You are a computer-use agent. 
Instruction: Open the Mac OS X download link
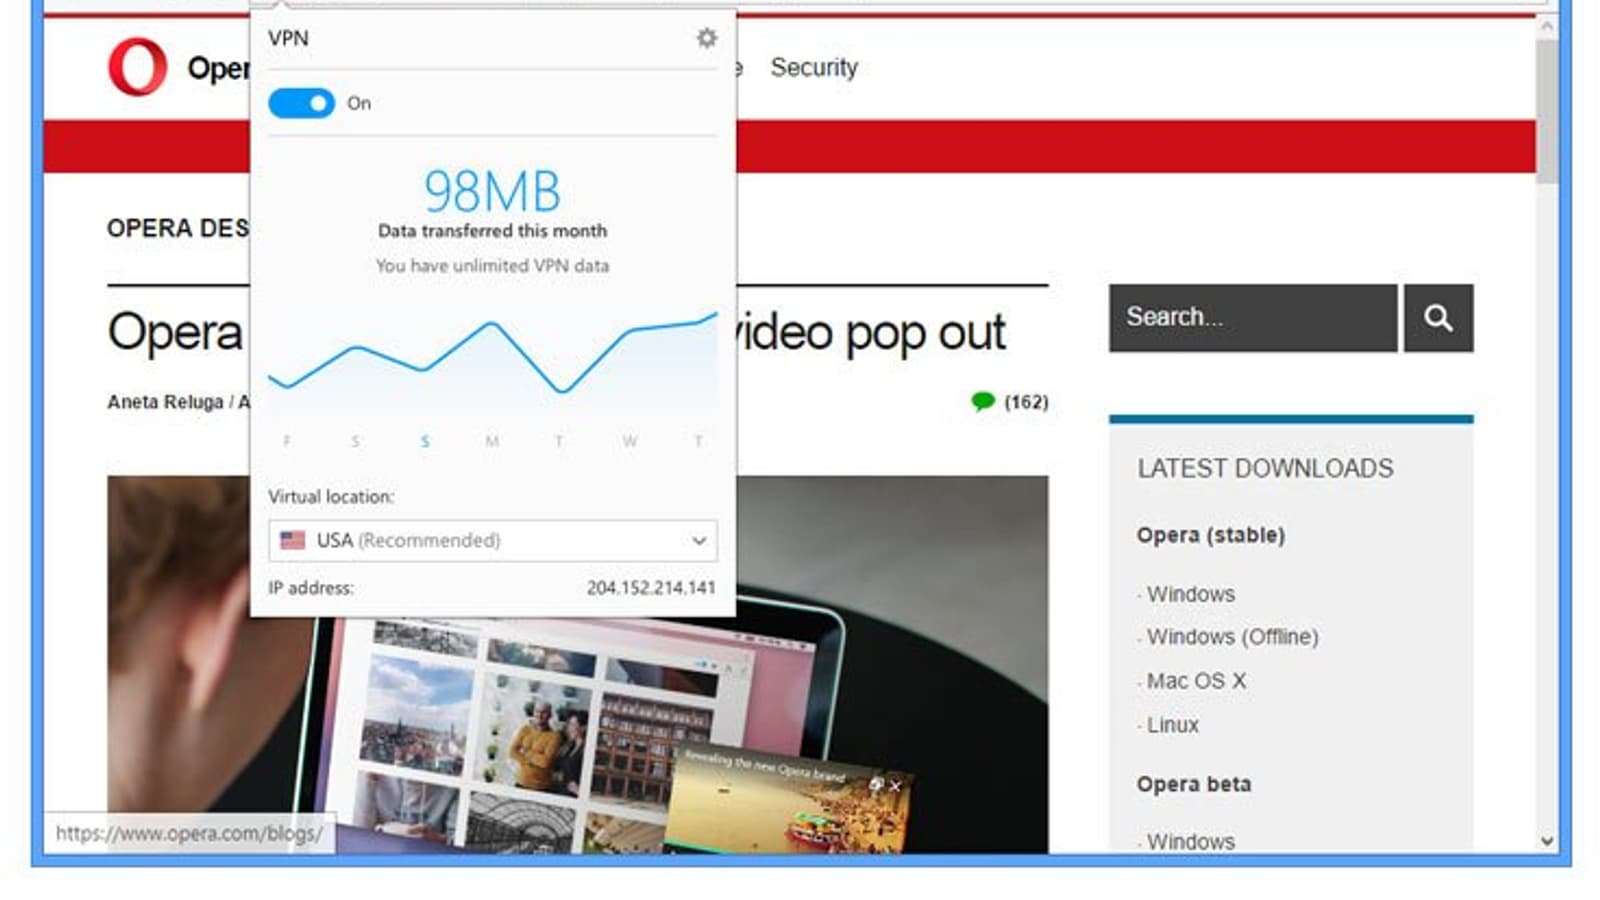[1196, 681]
